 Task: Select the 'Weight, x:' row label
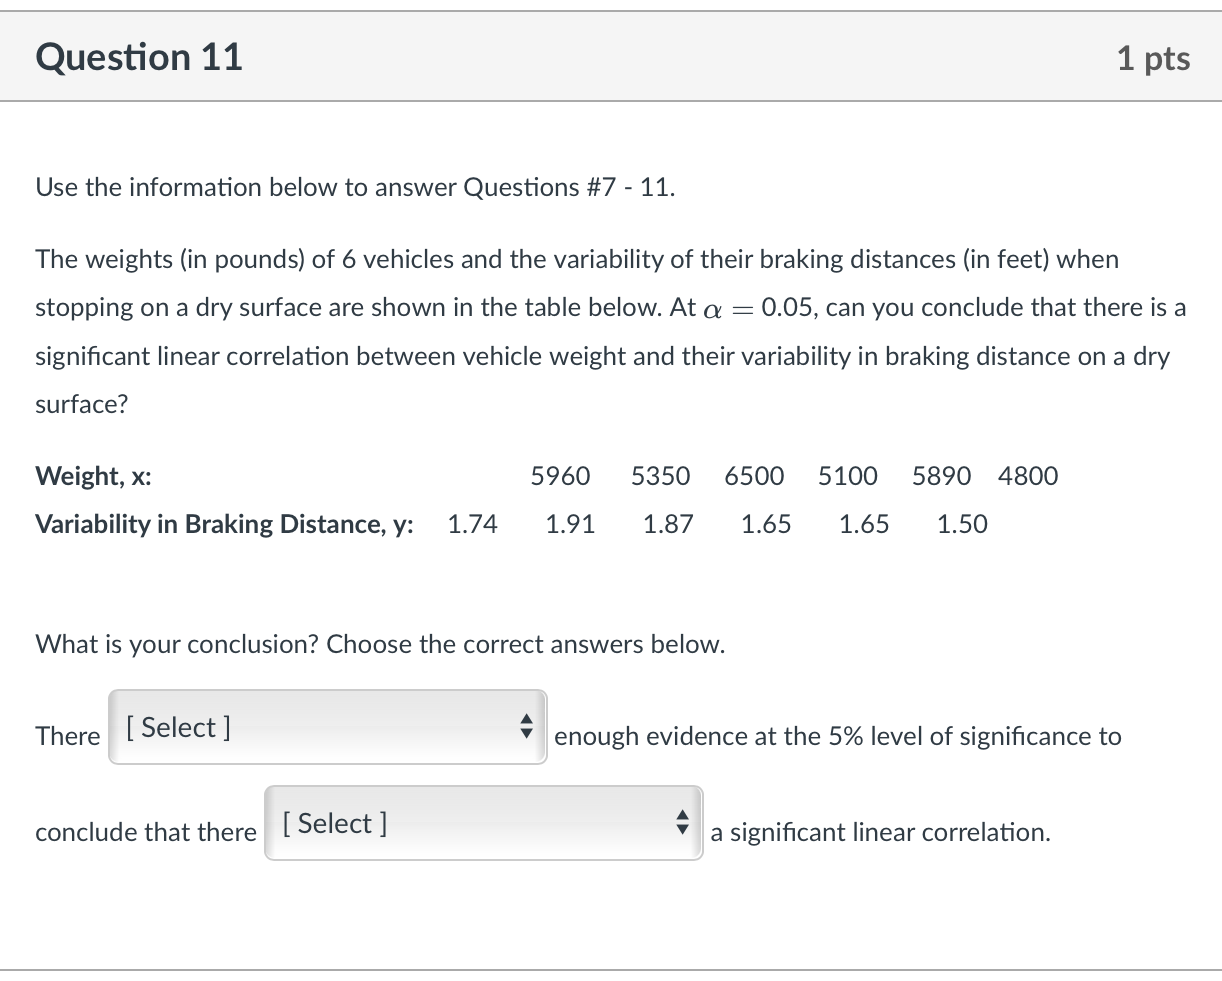93,476
